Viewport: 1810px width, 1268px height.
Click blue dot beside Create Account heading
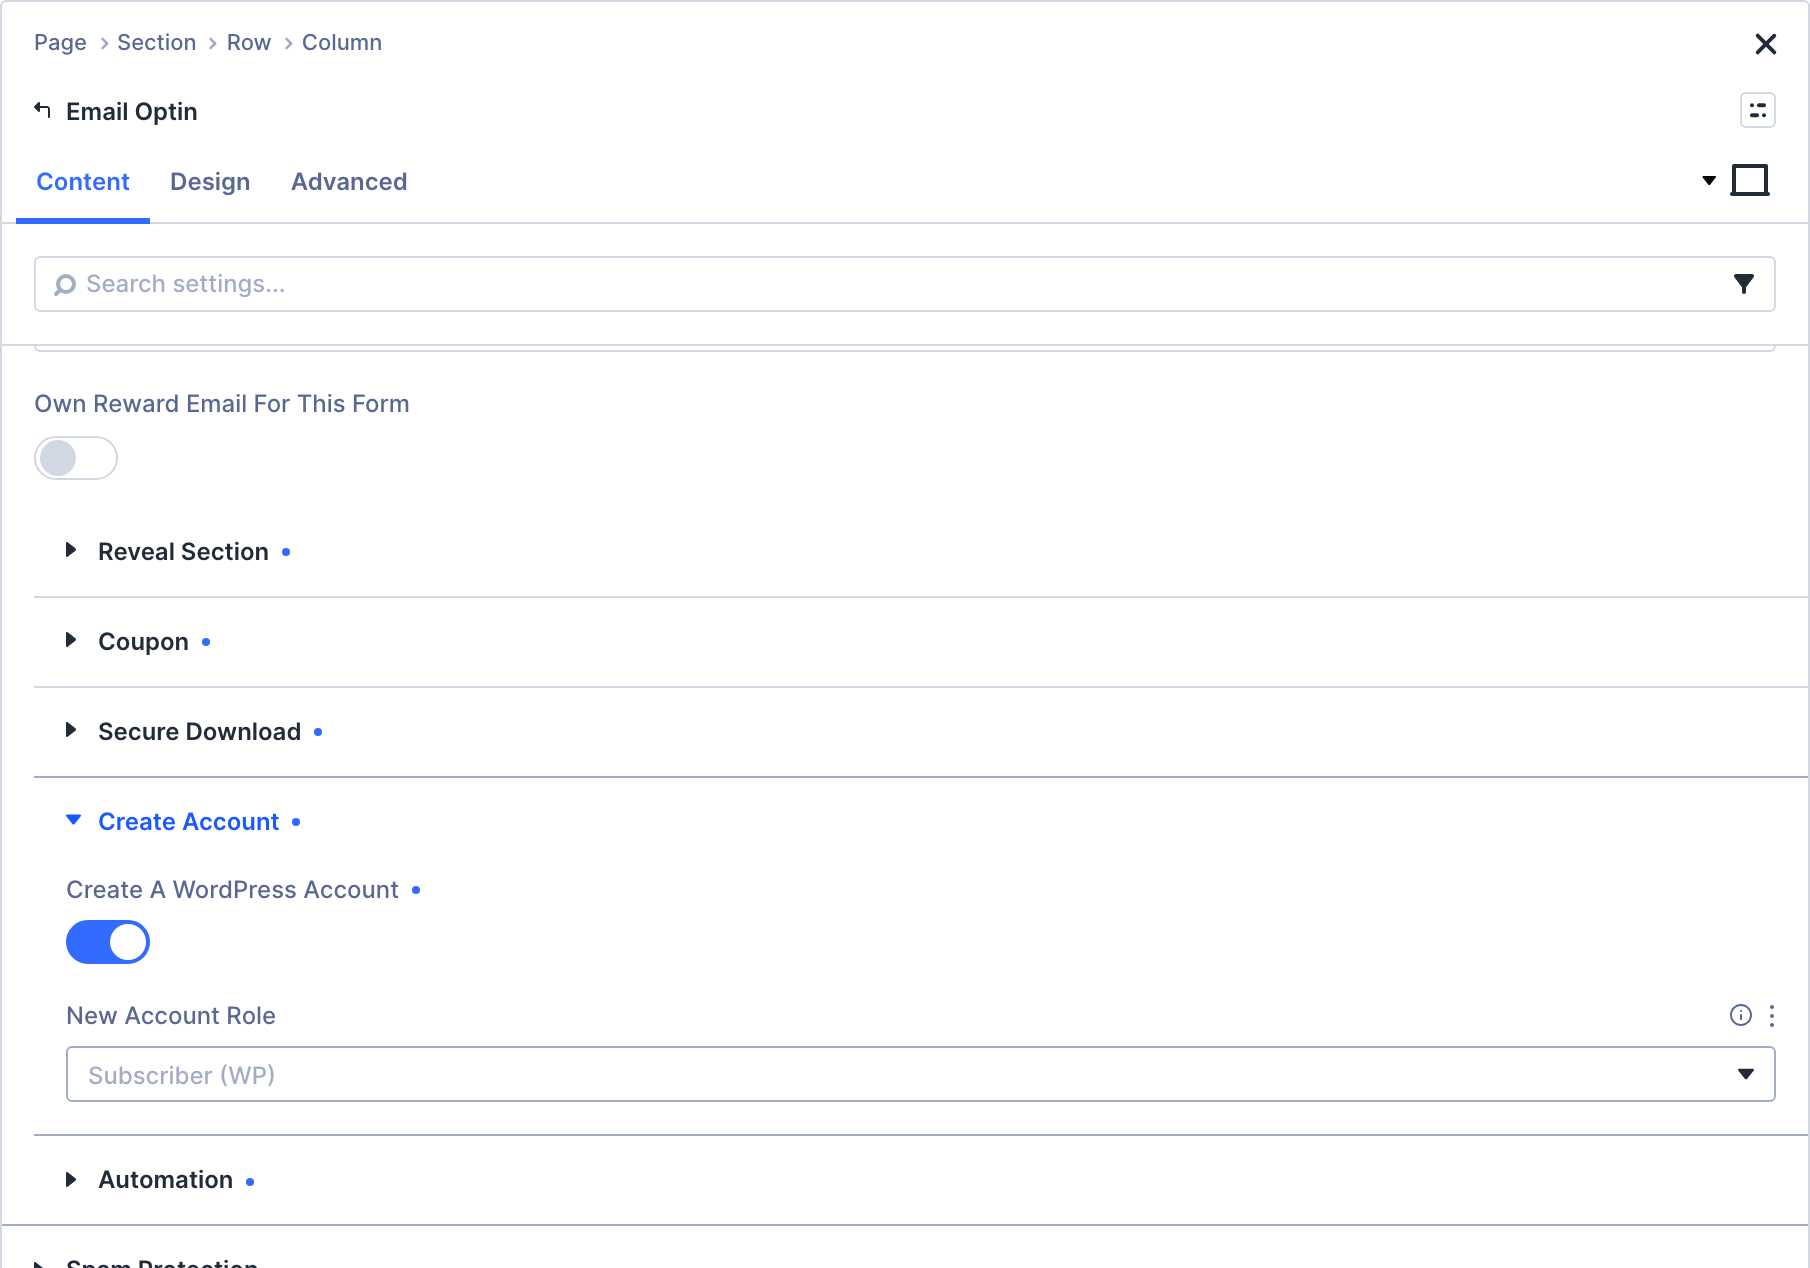pos(296,822)
